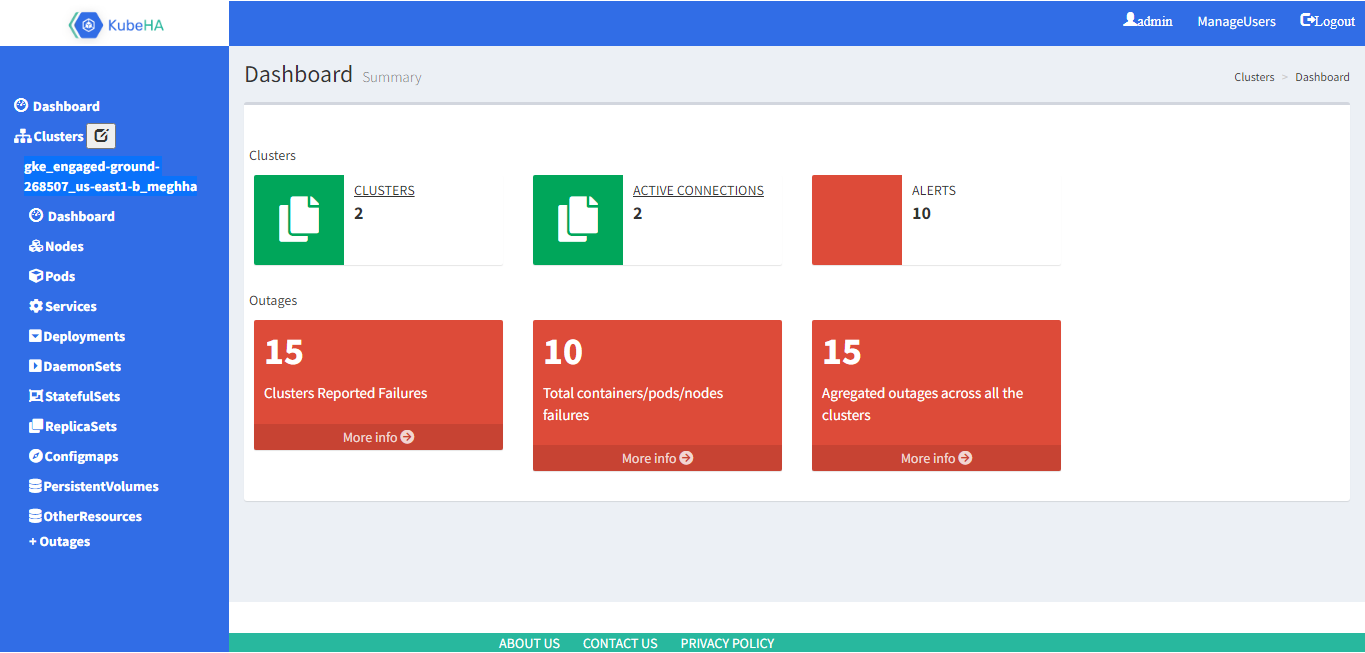The image size is (1365, 653).
Task: Click the Configmaps compass icon in sidebar
Action: 36,456
